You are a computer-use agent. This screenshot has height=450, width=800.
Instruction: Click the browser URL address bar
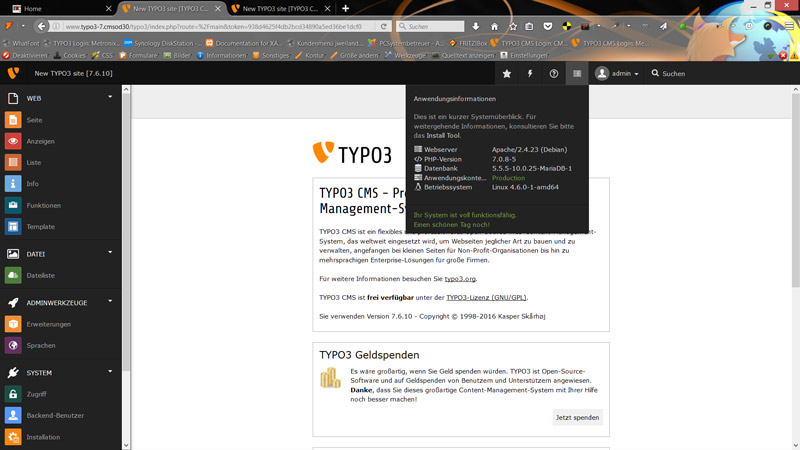(213, 26)
